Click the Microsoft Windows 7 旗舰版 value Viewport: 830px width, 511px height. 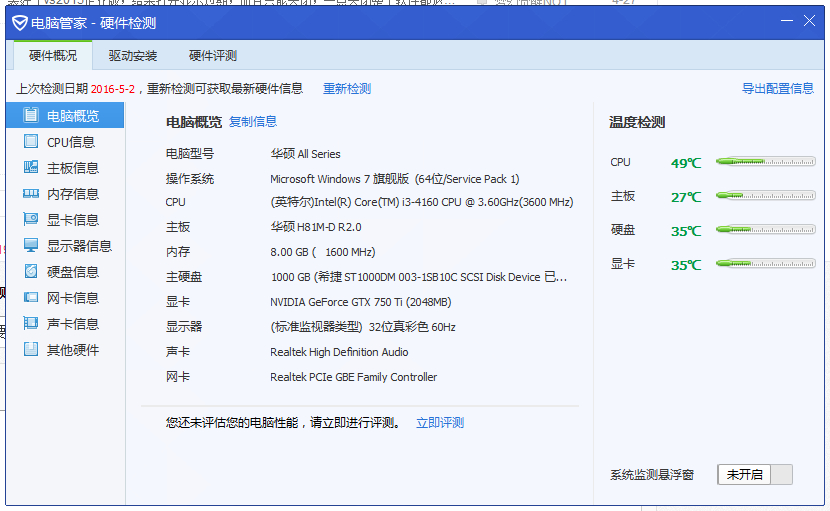coord(394,179)
